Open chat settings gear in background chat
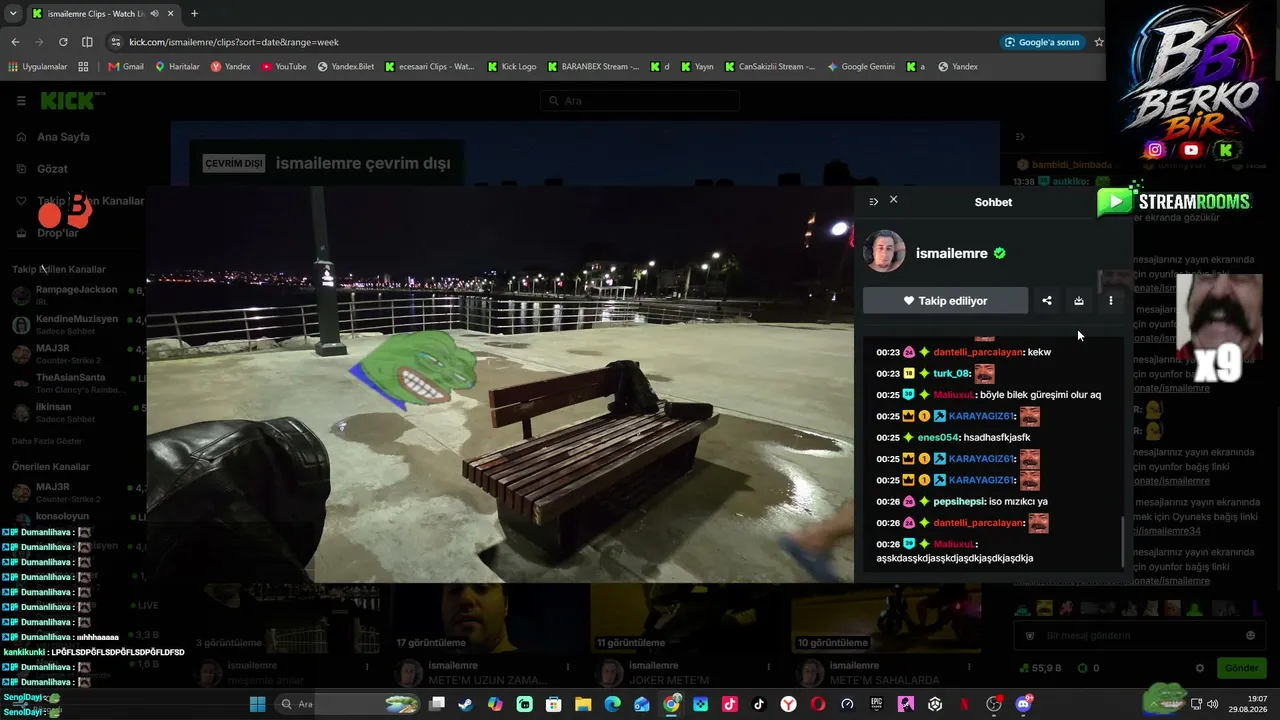Viewport: 1280px width, 720px height. [x=1200, y=668]
